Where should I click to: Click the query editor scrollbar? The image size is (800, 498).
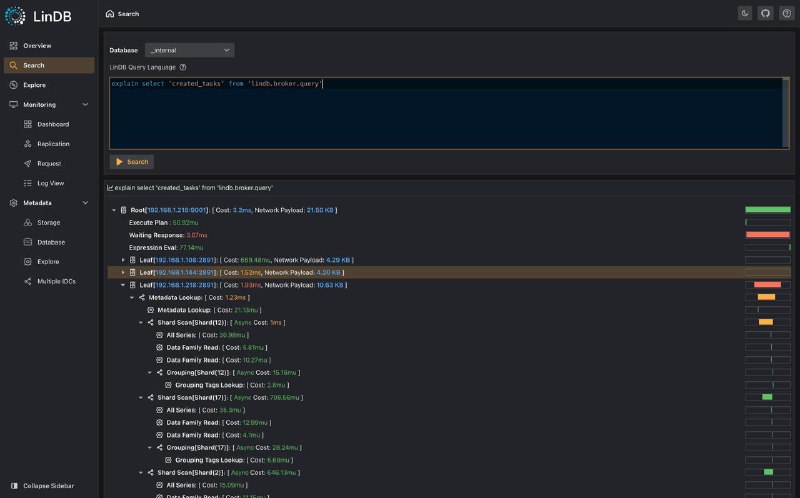[786, 113]
